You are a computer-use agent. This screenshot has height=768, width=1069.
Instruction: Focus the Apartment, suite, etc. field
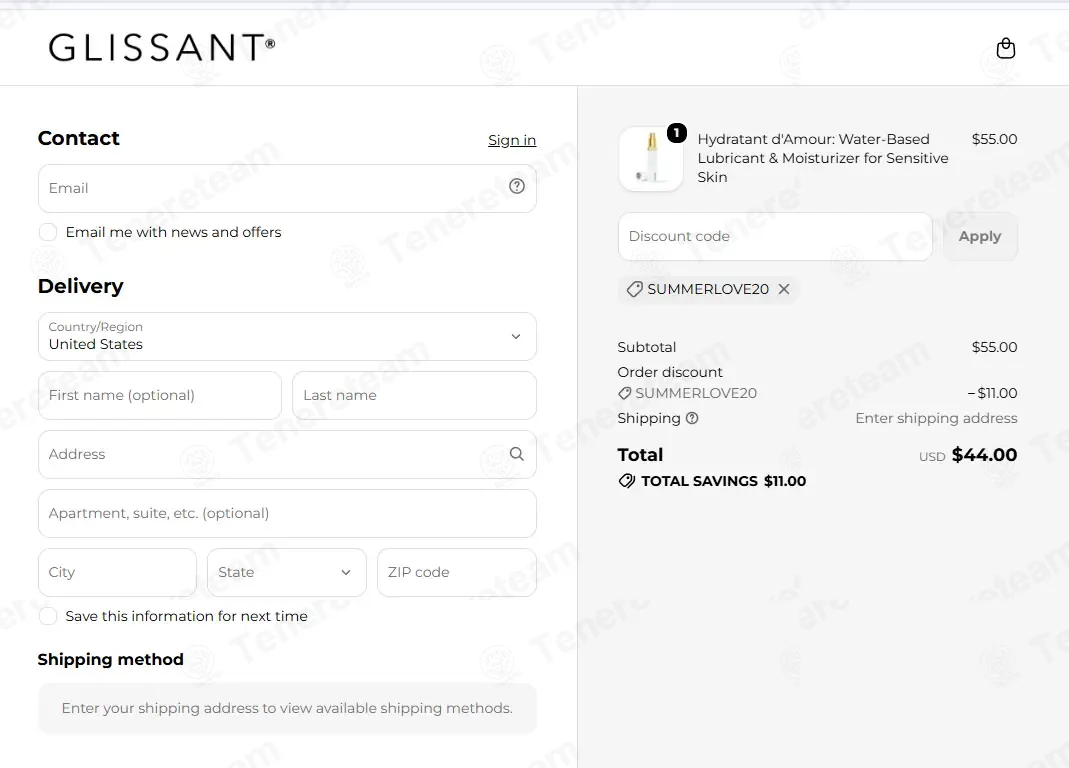(x=287, y=514)
